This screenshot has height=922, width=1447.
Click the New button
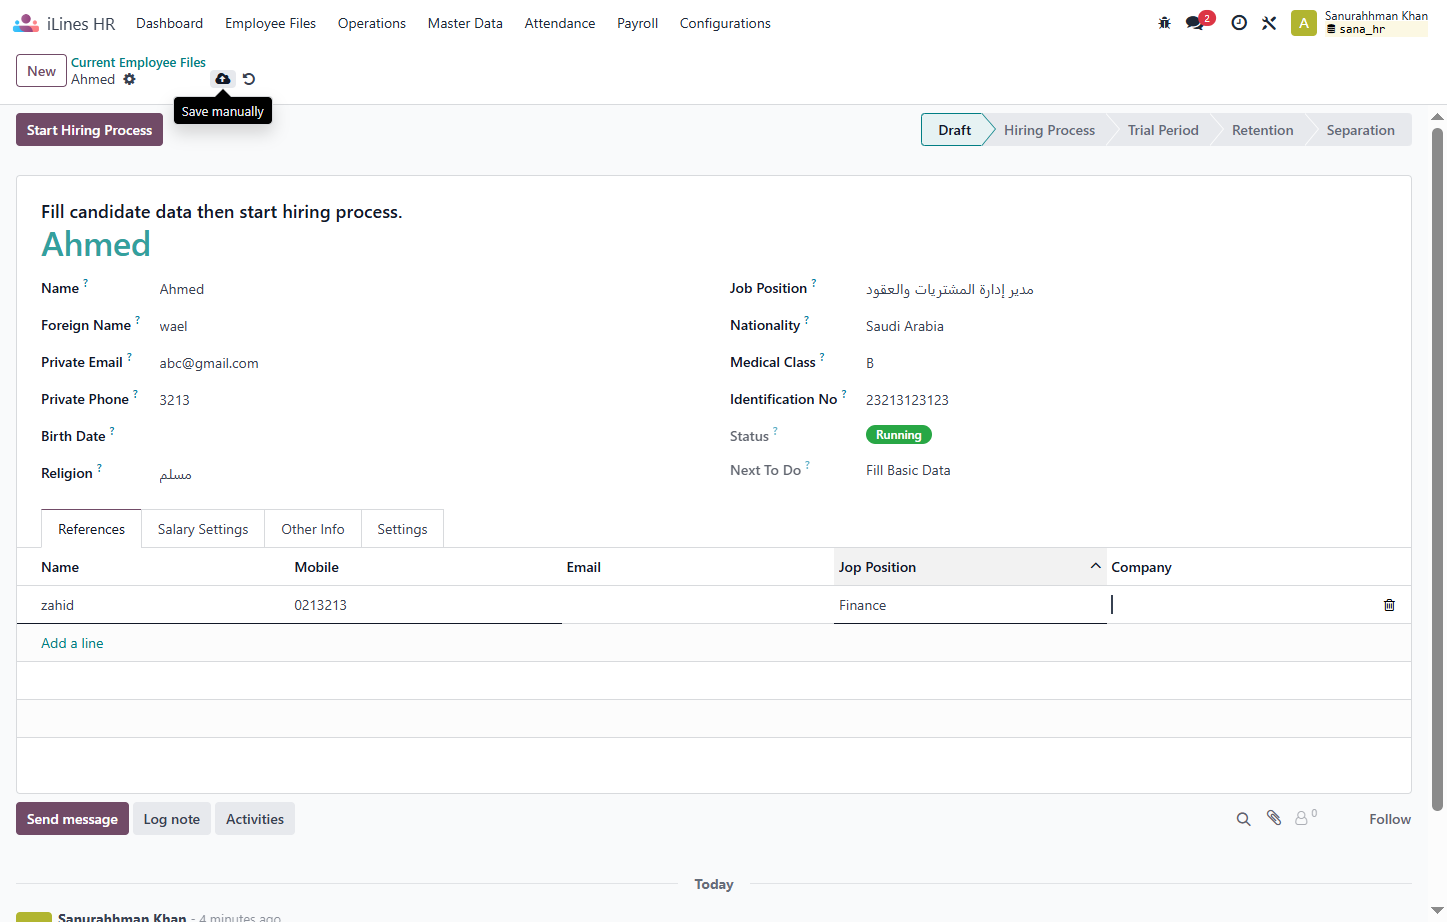click(41, 71)
